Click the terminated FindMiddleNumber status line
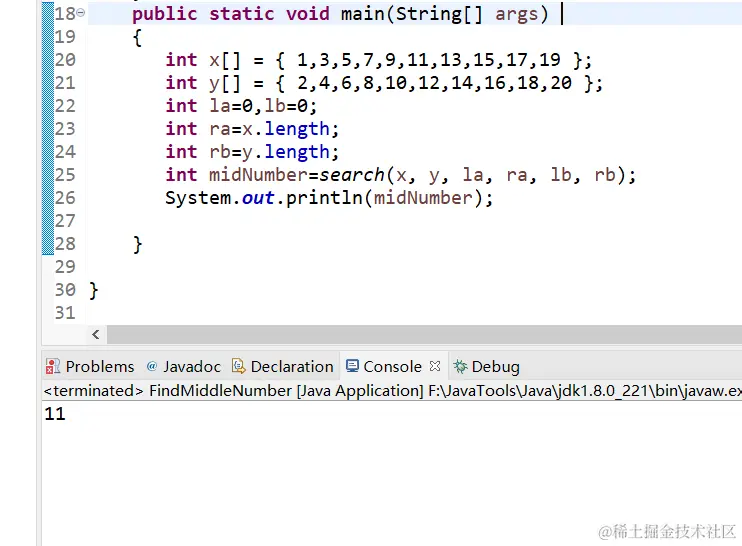 point(393,391)
